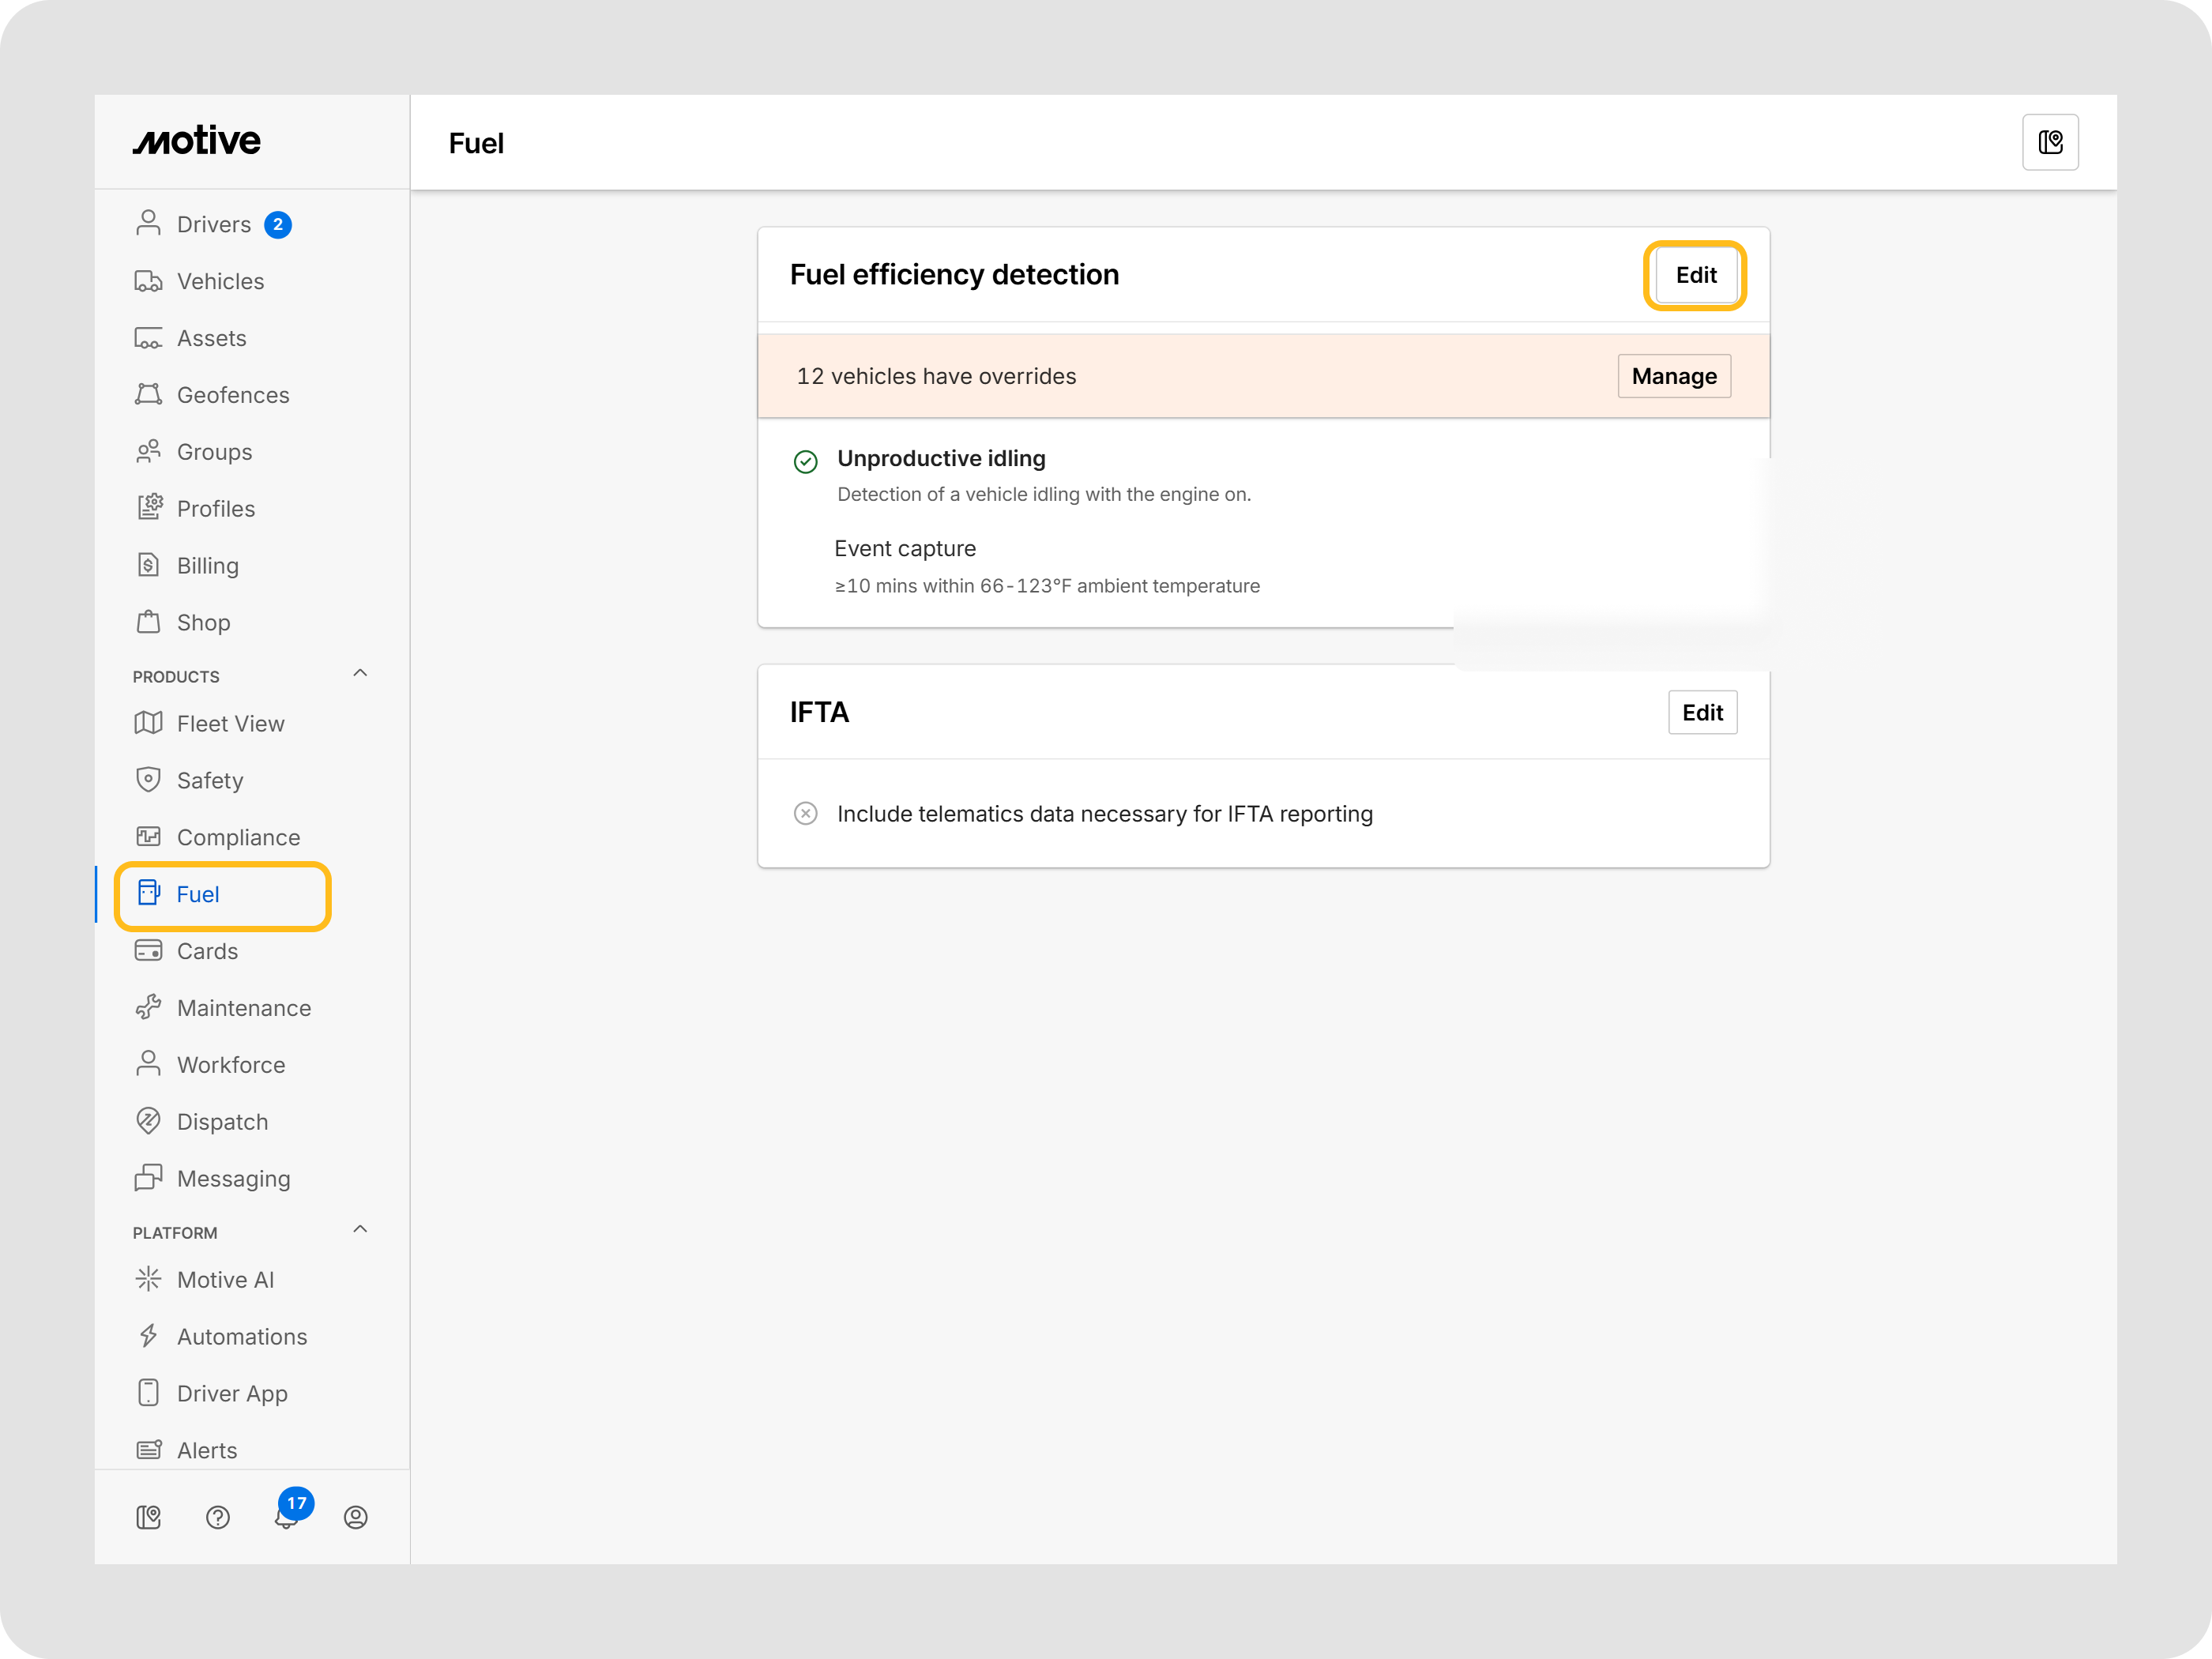Click the IFTA telematics disabled X icon

pos(805,813)
